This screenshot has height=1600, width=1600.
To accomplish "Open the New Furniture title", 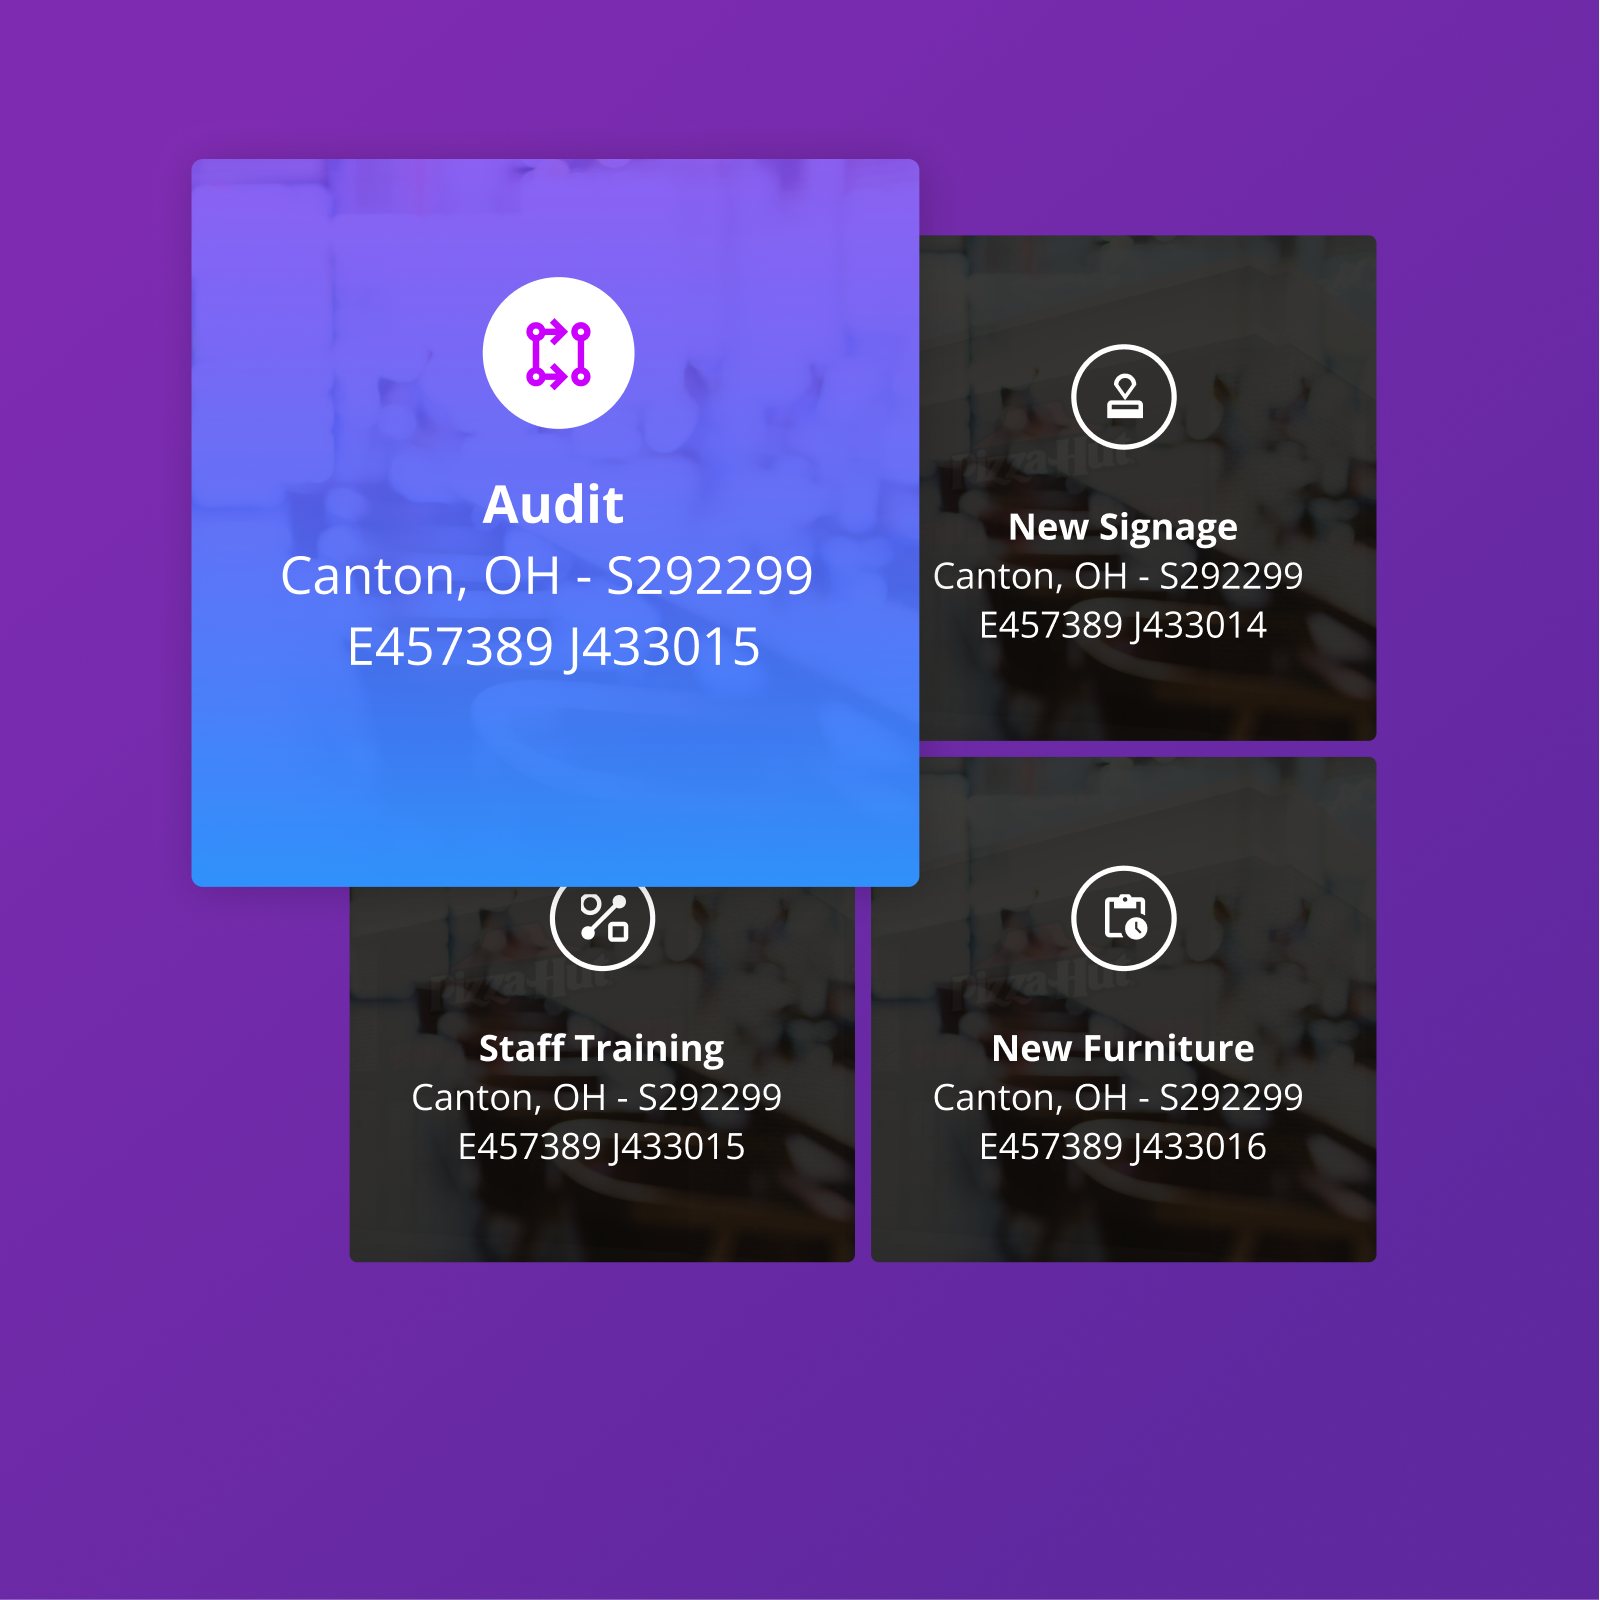I will tap(1123, 1048).
